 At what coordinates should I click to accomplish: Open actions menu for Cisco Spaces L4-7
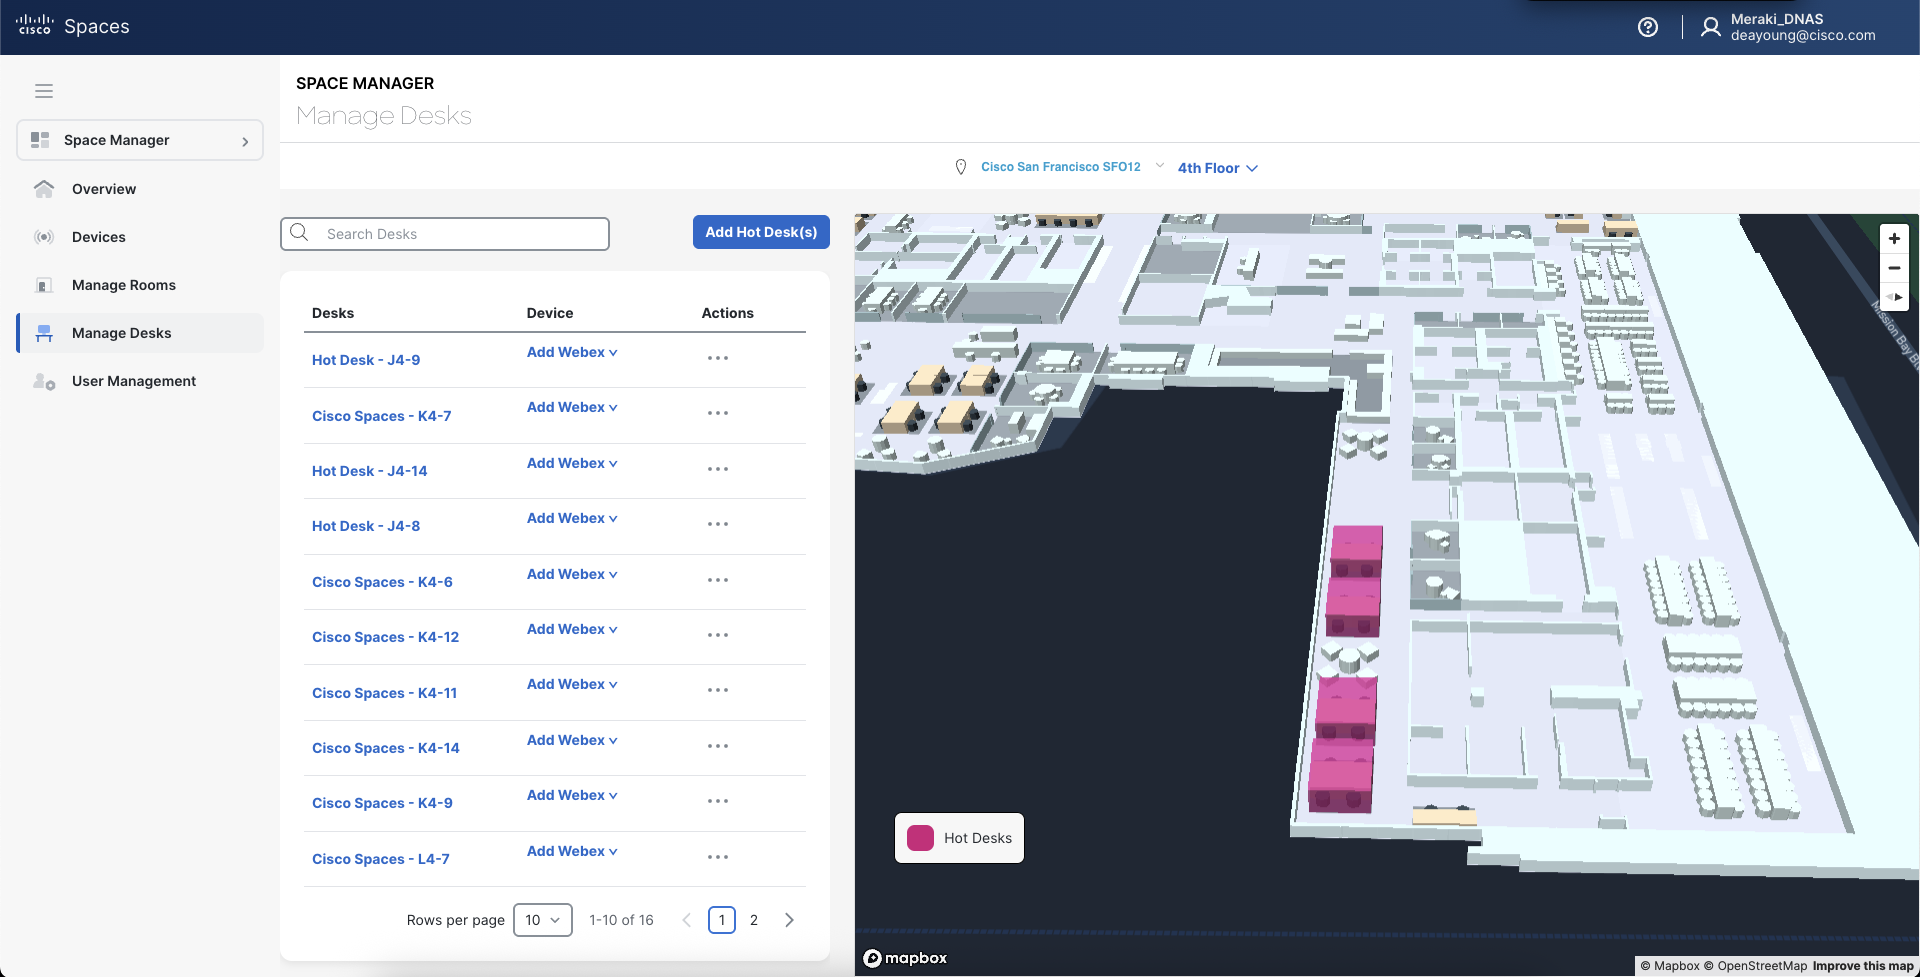tap(719, 857)
